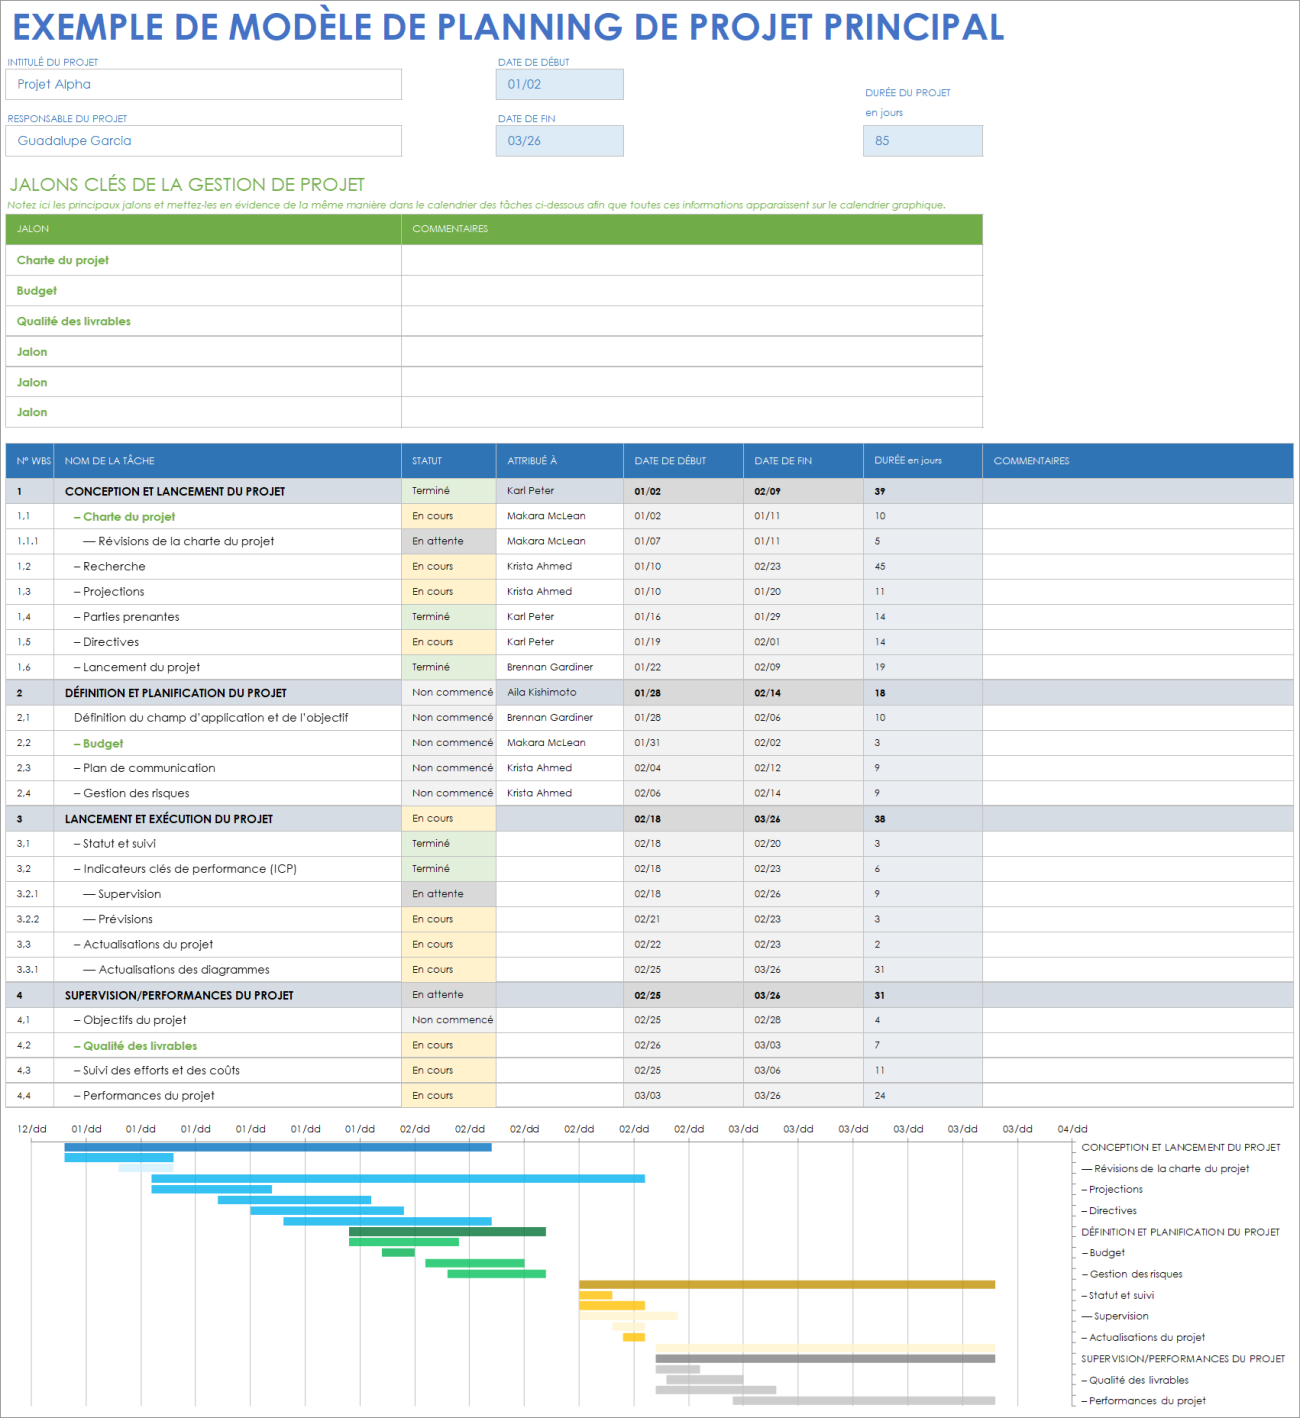Select the project title field containing Projet Alpha
The image size is (1300, 1418).
coord(204,84)
